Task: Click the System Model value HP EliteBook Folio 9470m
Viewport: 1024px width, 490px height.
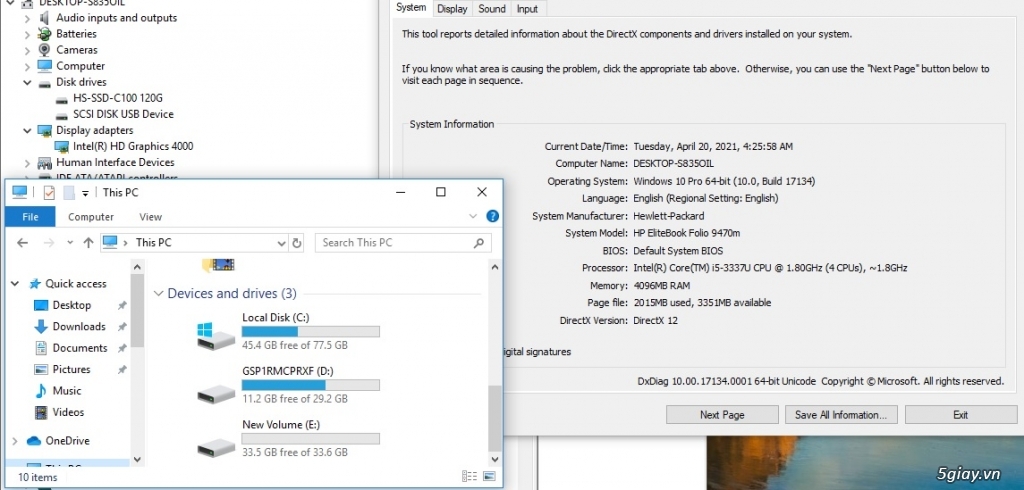Action: click(687, 233)
